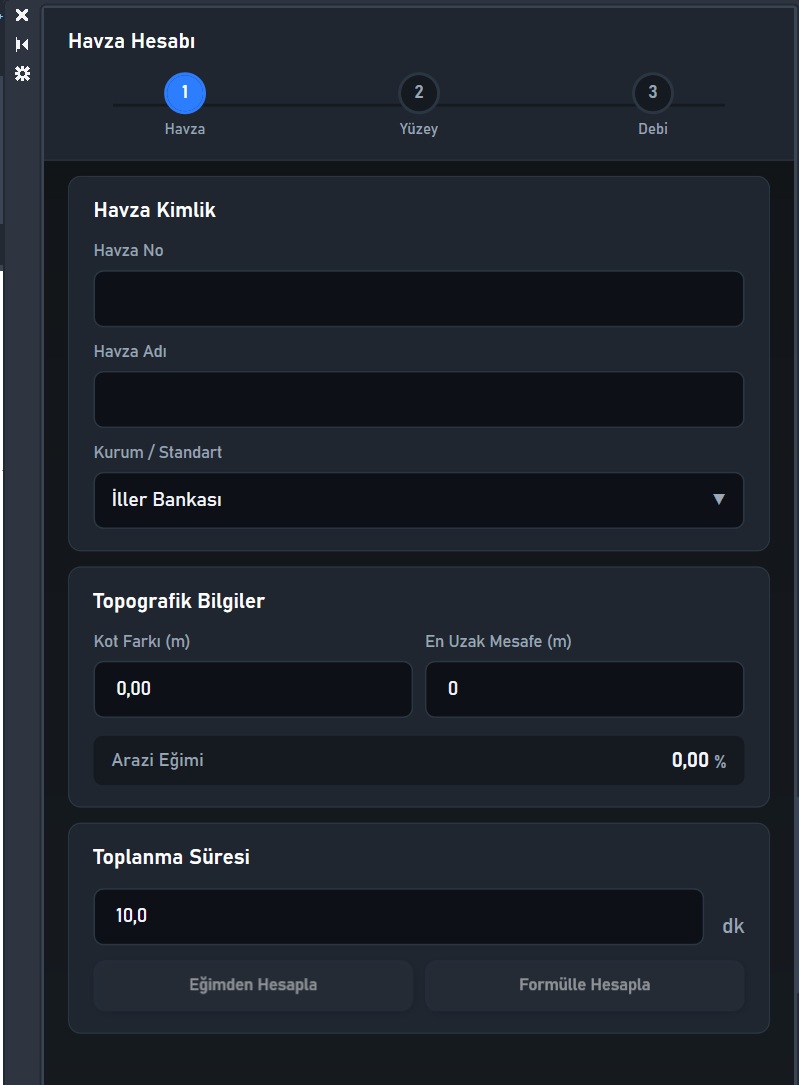The image size is (799, 1085).
Task: Click the Eğimden Hesapla button
Action: [x=253, y=985]
